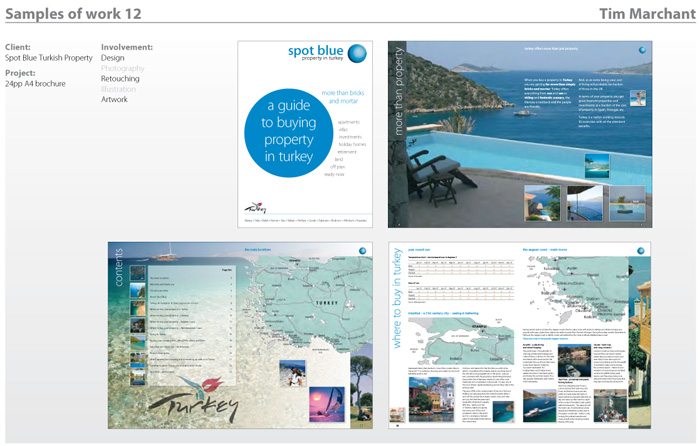Click 'Spot Blue Turkish Property' client text
Screen dimensions: 700x446
point(49,58)
